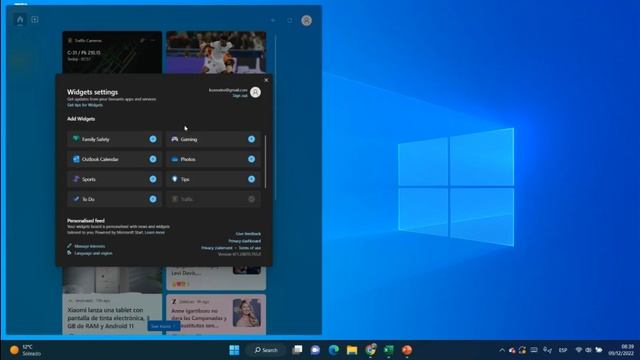This screenshot has height=360, width=640.
Task: Add the Family Safety widget
Action: point(153,139)
